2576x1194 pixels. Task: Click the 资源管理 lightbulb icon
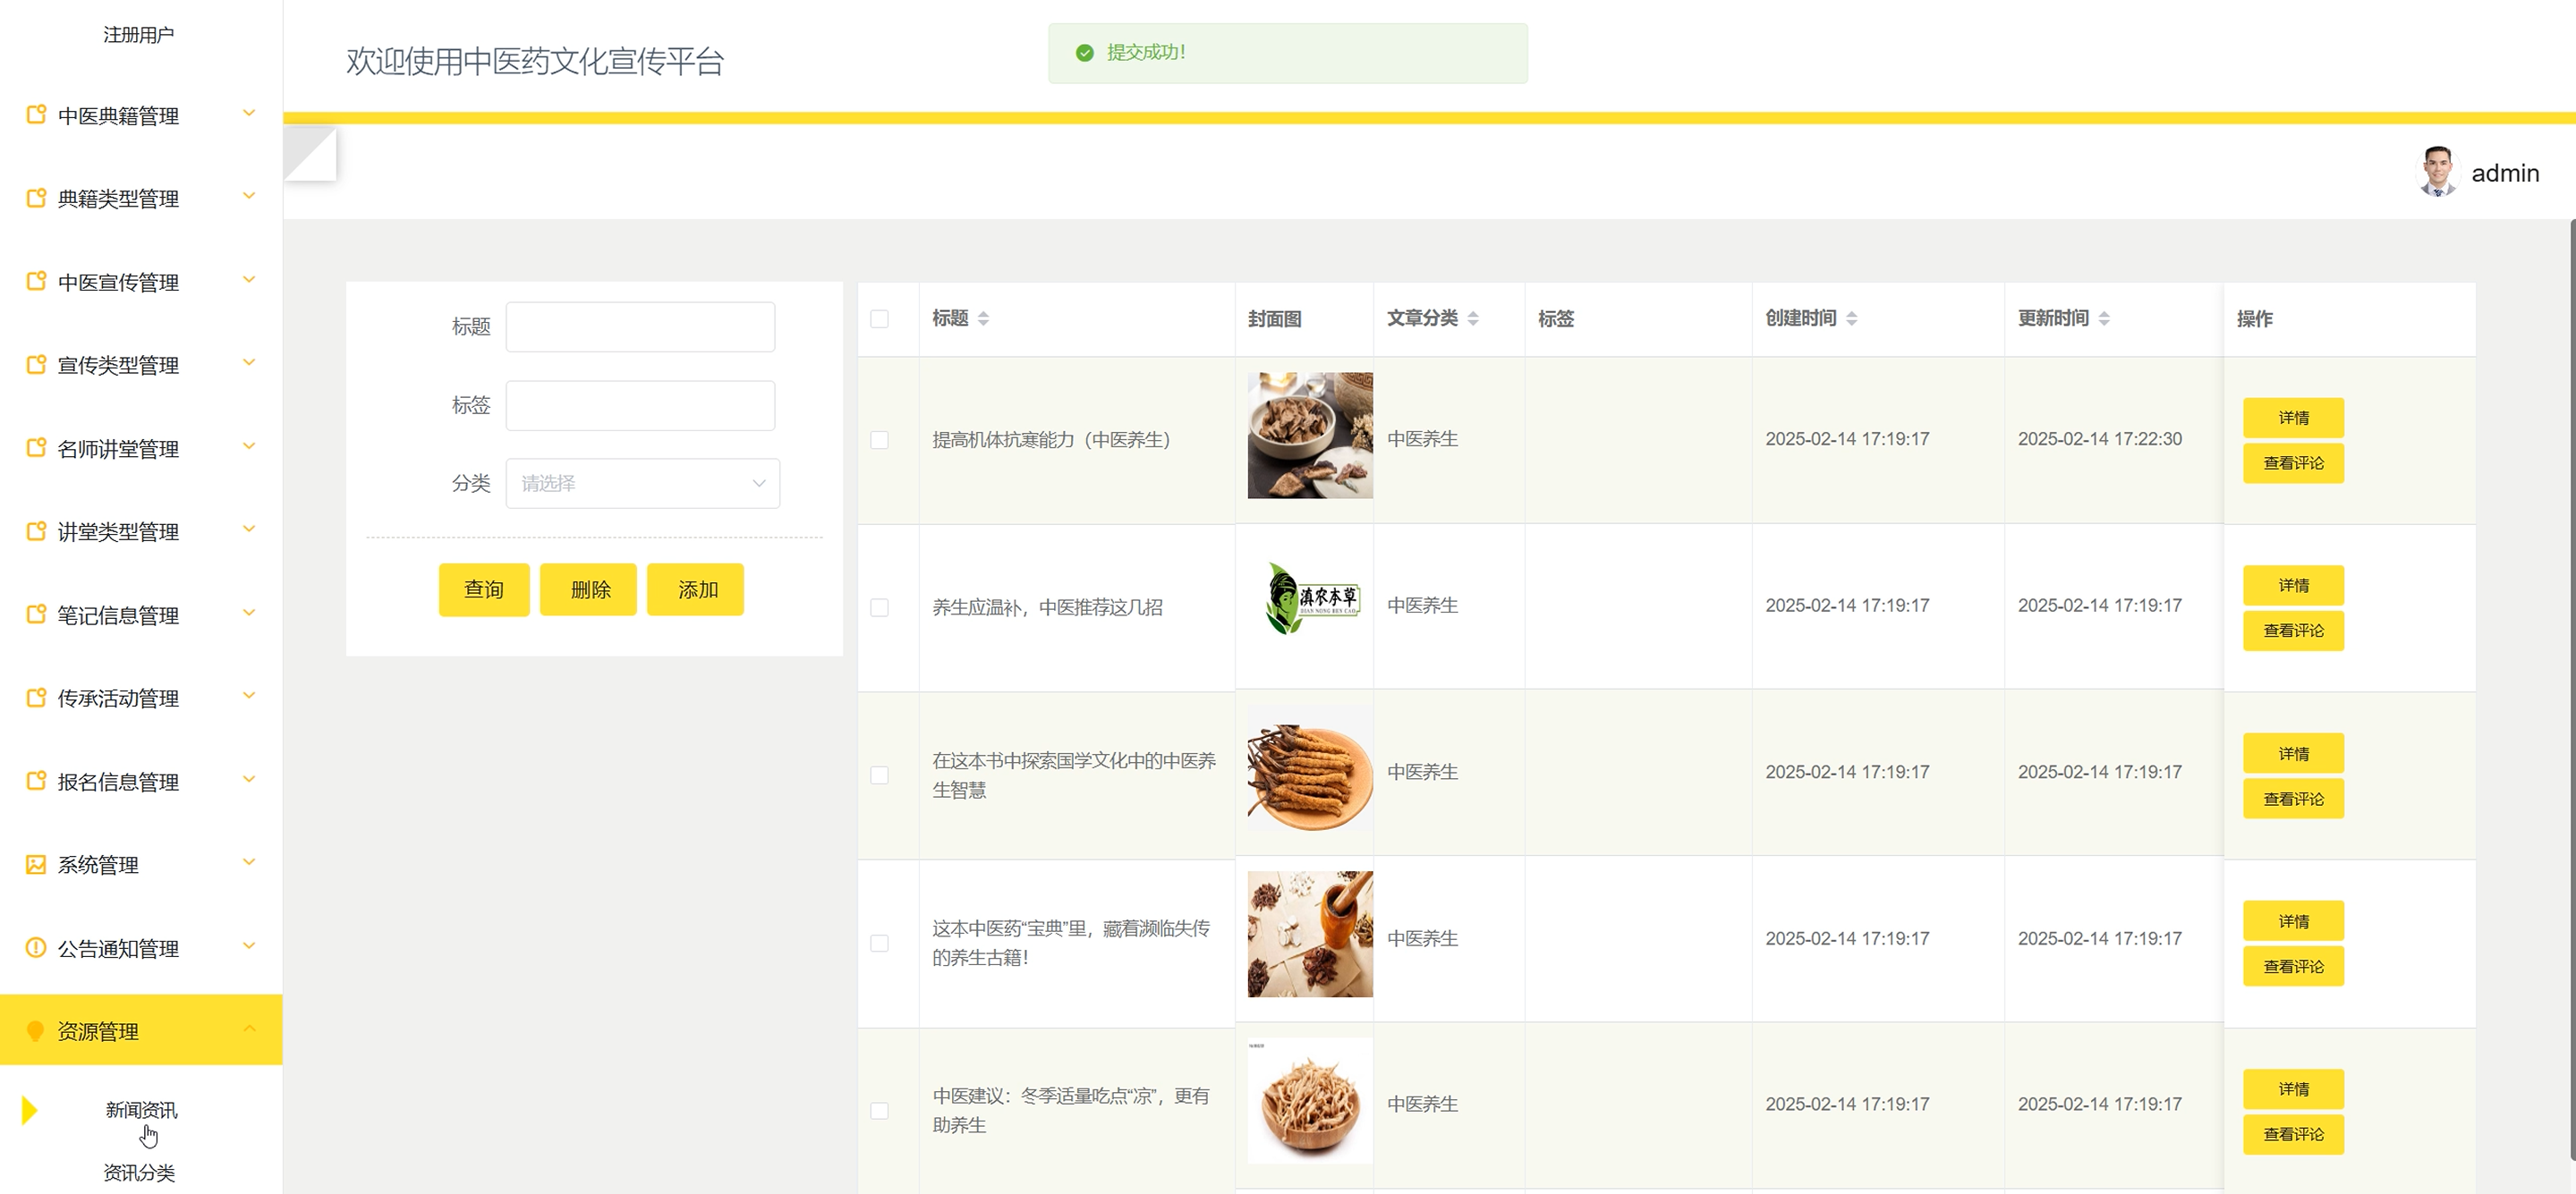[36, 1030]
